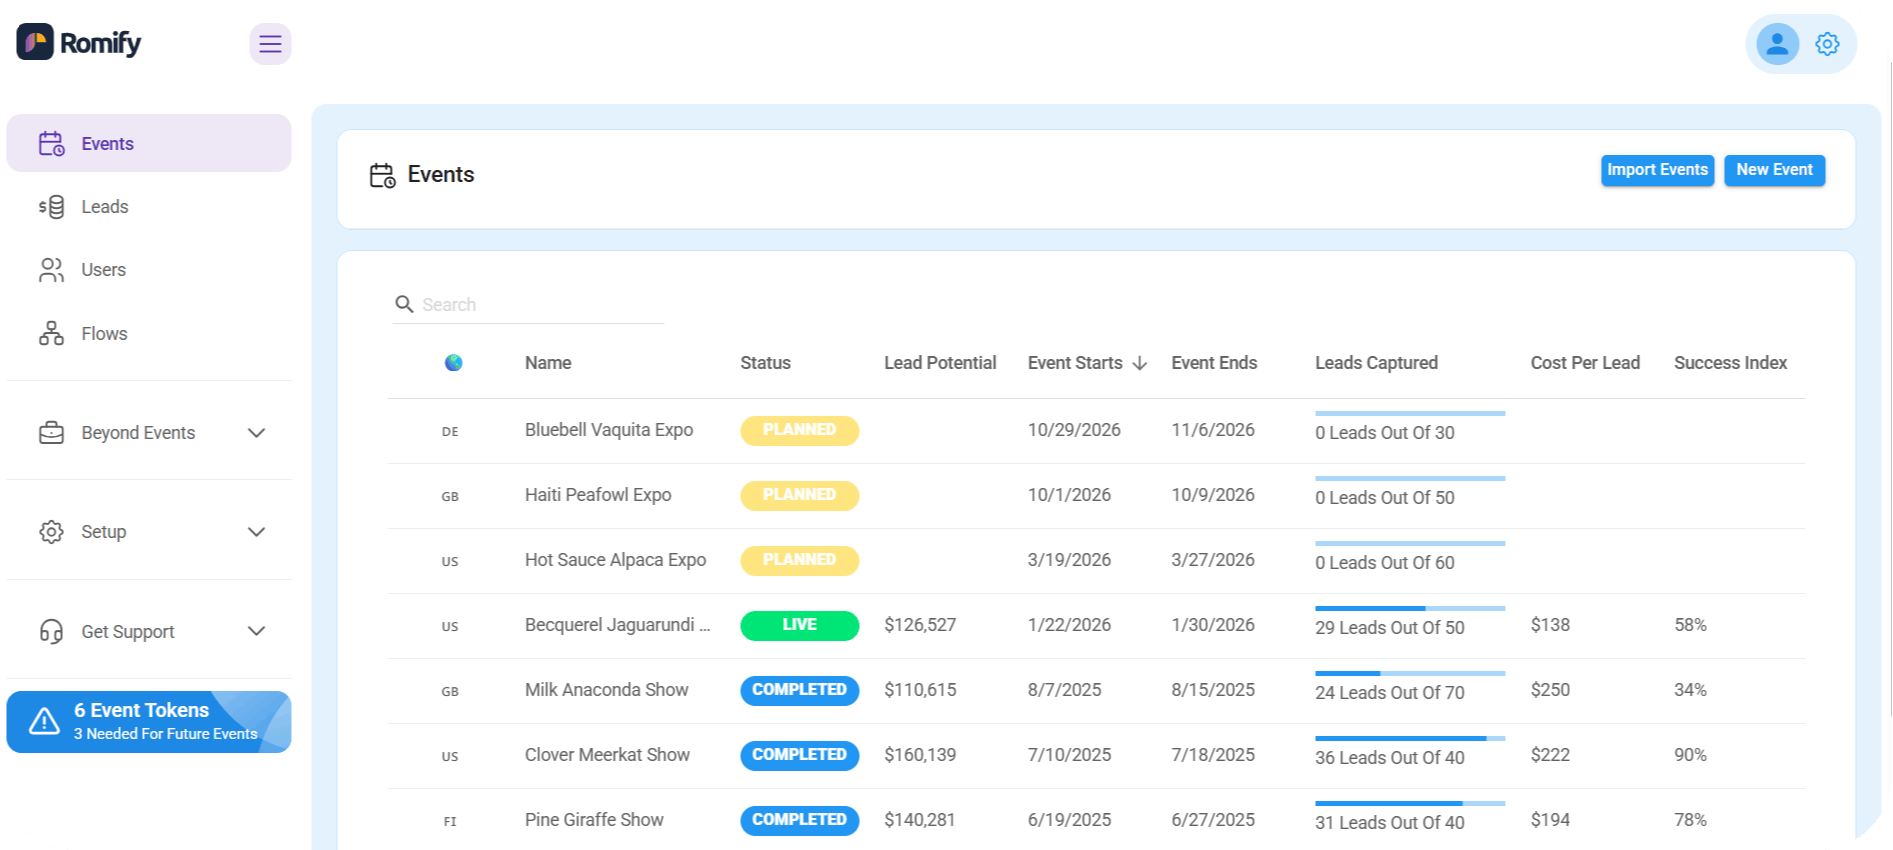The height and width of the screenshot is (850, 1893).
Task: Create a New Event
Action: click(x=1774, y=170)
